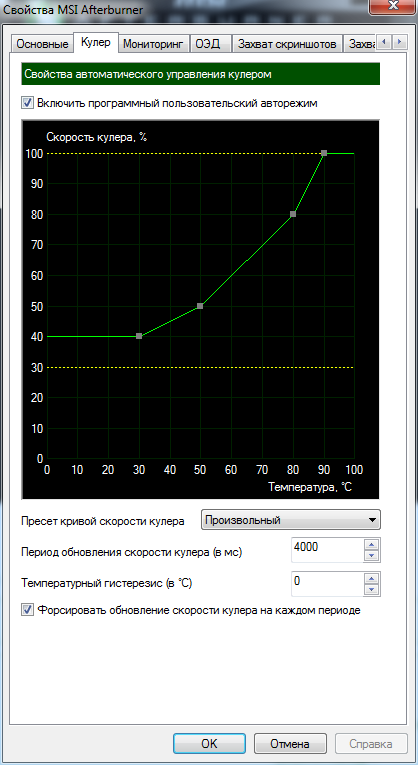
Task: Click the update period field showing 4000
Action: (x=327, y=550)
